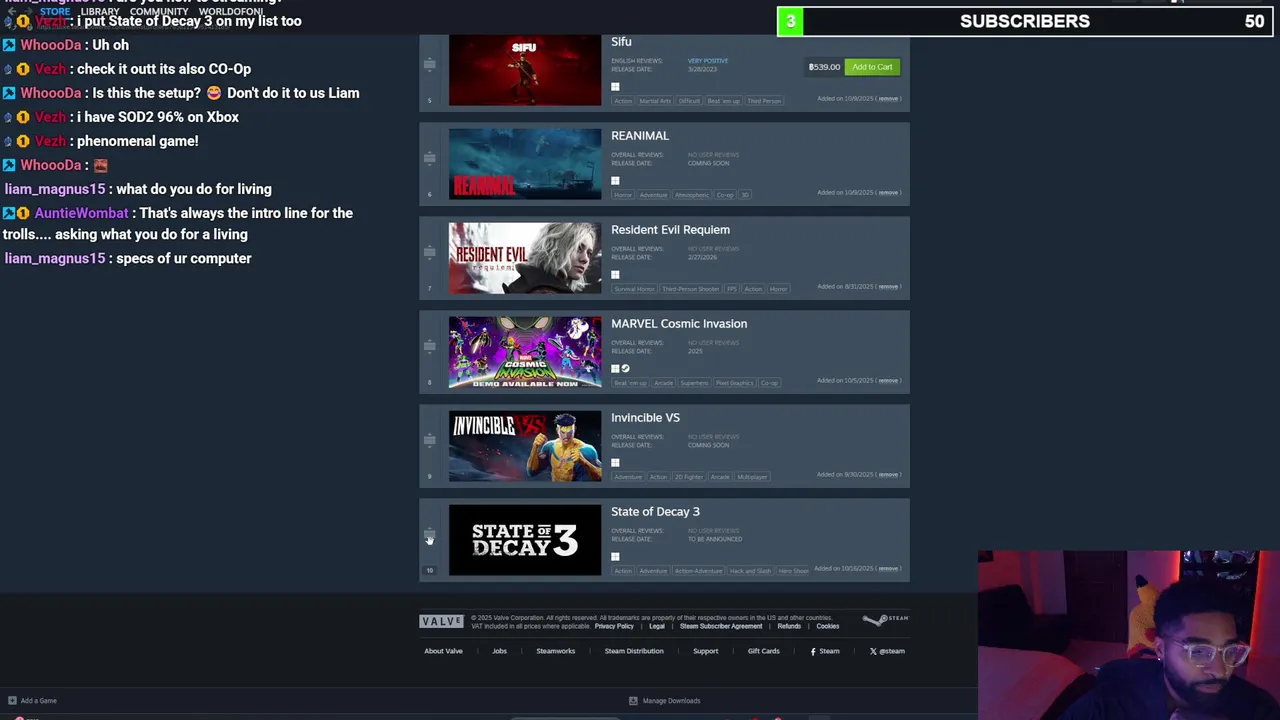The image size is (1280, 720).
Task: Click the Invincible VS row drag handle
Action: (x=429, y=440)
